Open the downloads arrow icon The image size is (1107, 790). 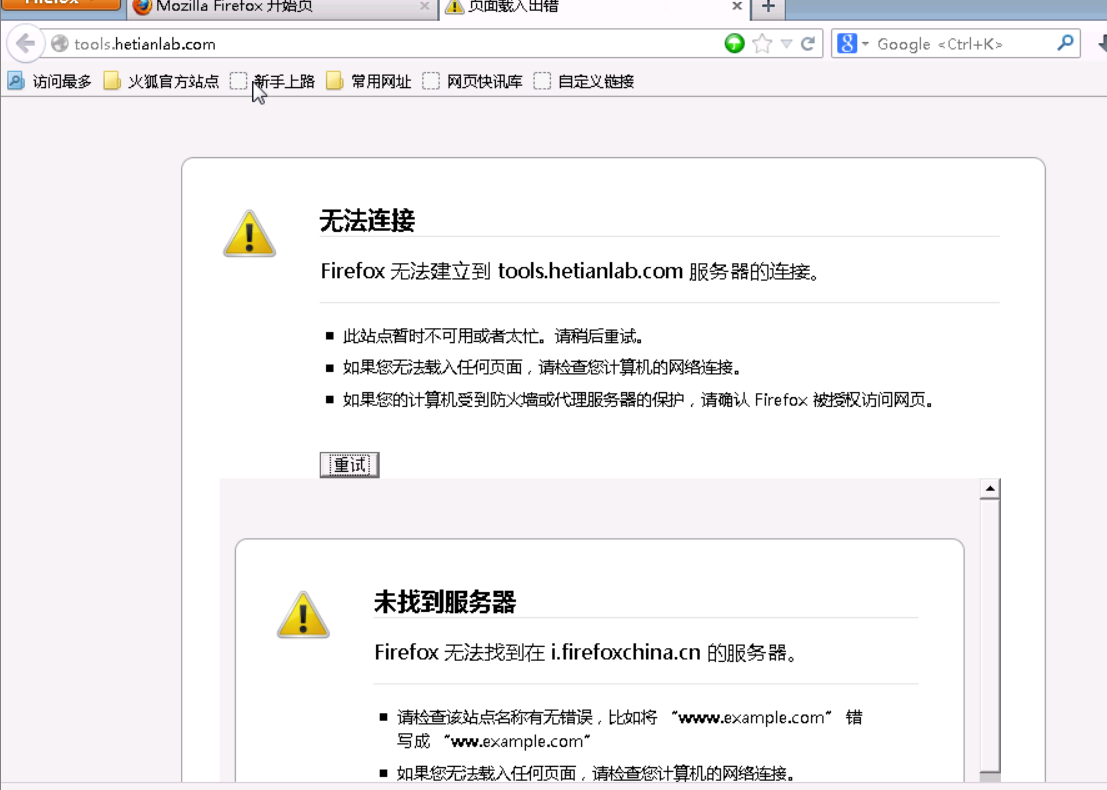tap(1102, 44)
